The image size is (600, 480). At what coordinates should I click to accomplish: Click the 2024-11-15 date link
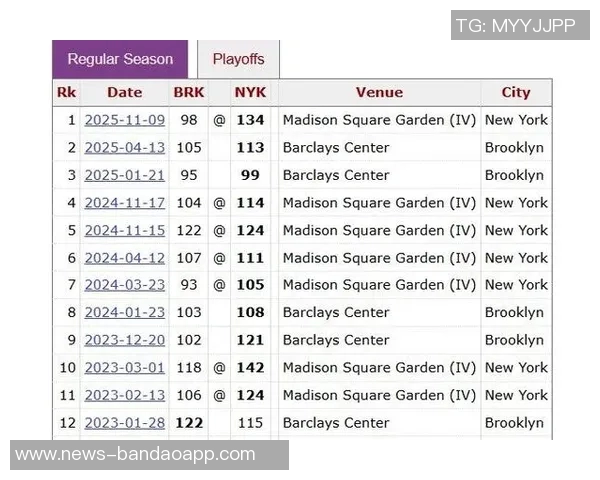pyautogui.click(x=124, y=230)
